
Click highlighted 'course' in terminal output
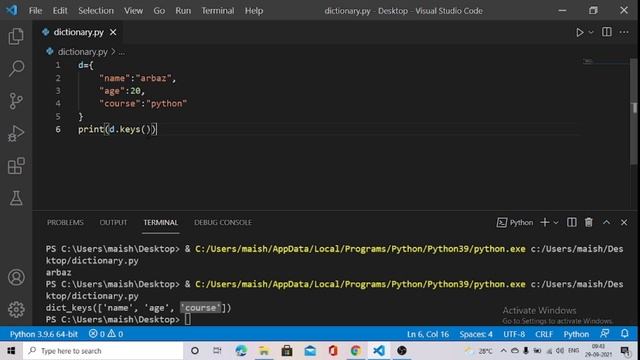pyautogui.click(x=201, y=308)
